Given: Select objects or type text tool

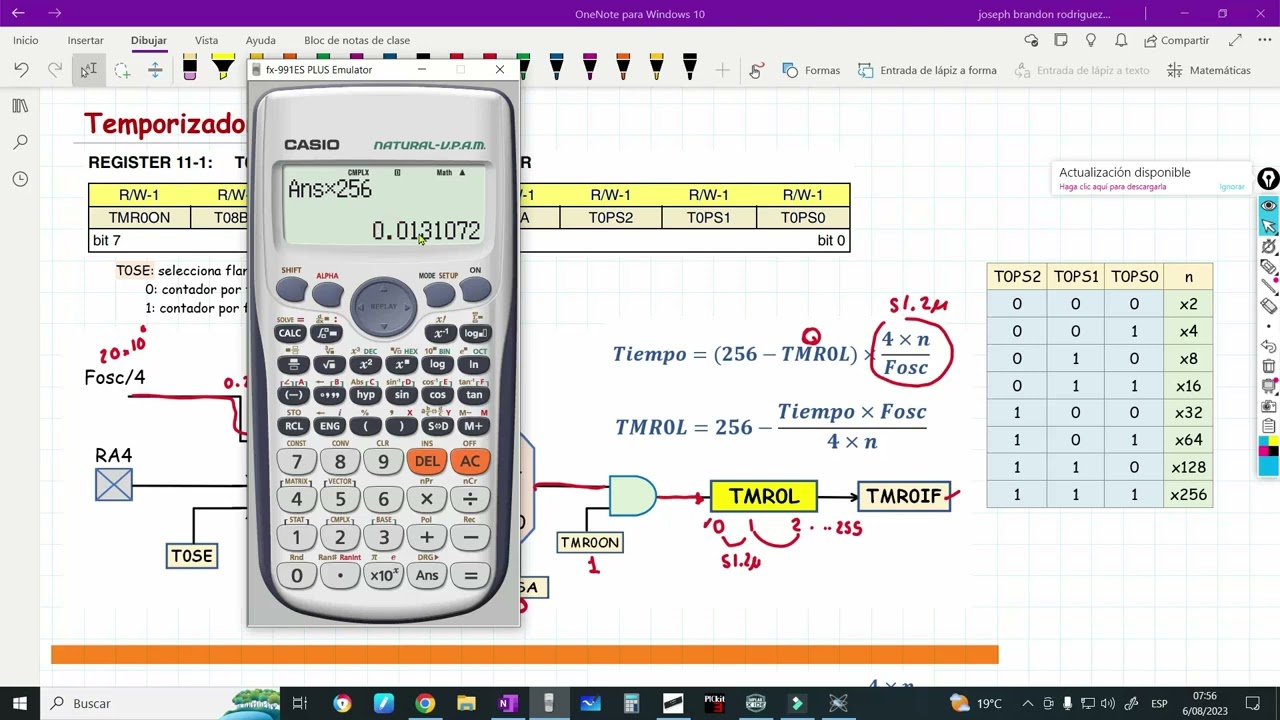Looking at the screenshot, I should click(x=88, y=70).
